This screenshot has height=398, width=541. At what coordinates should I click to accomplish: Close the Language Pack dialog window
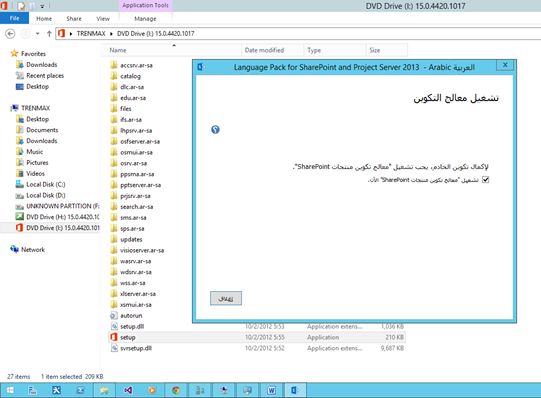[505, 65]
